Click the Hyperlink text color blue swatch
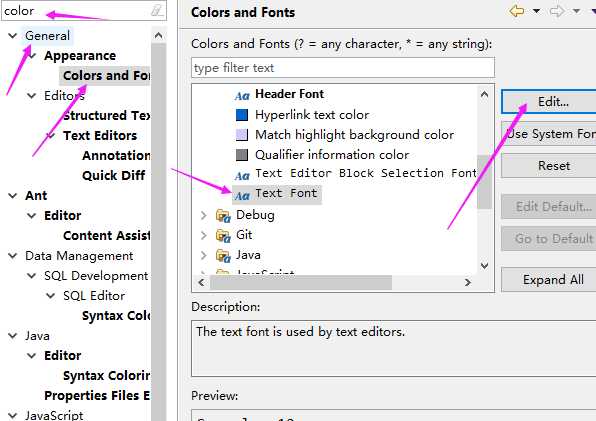The image size is (596, 421). point(242,115)
